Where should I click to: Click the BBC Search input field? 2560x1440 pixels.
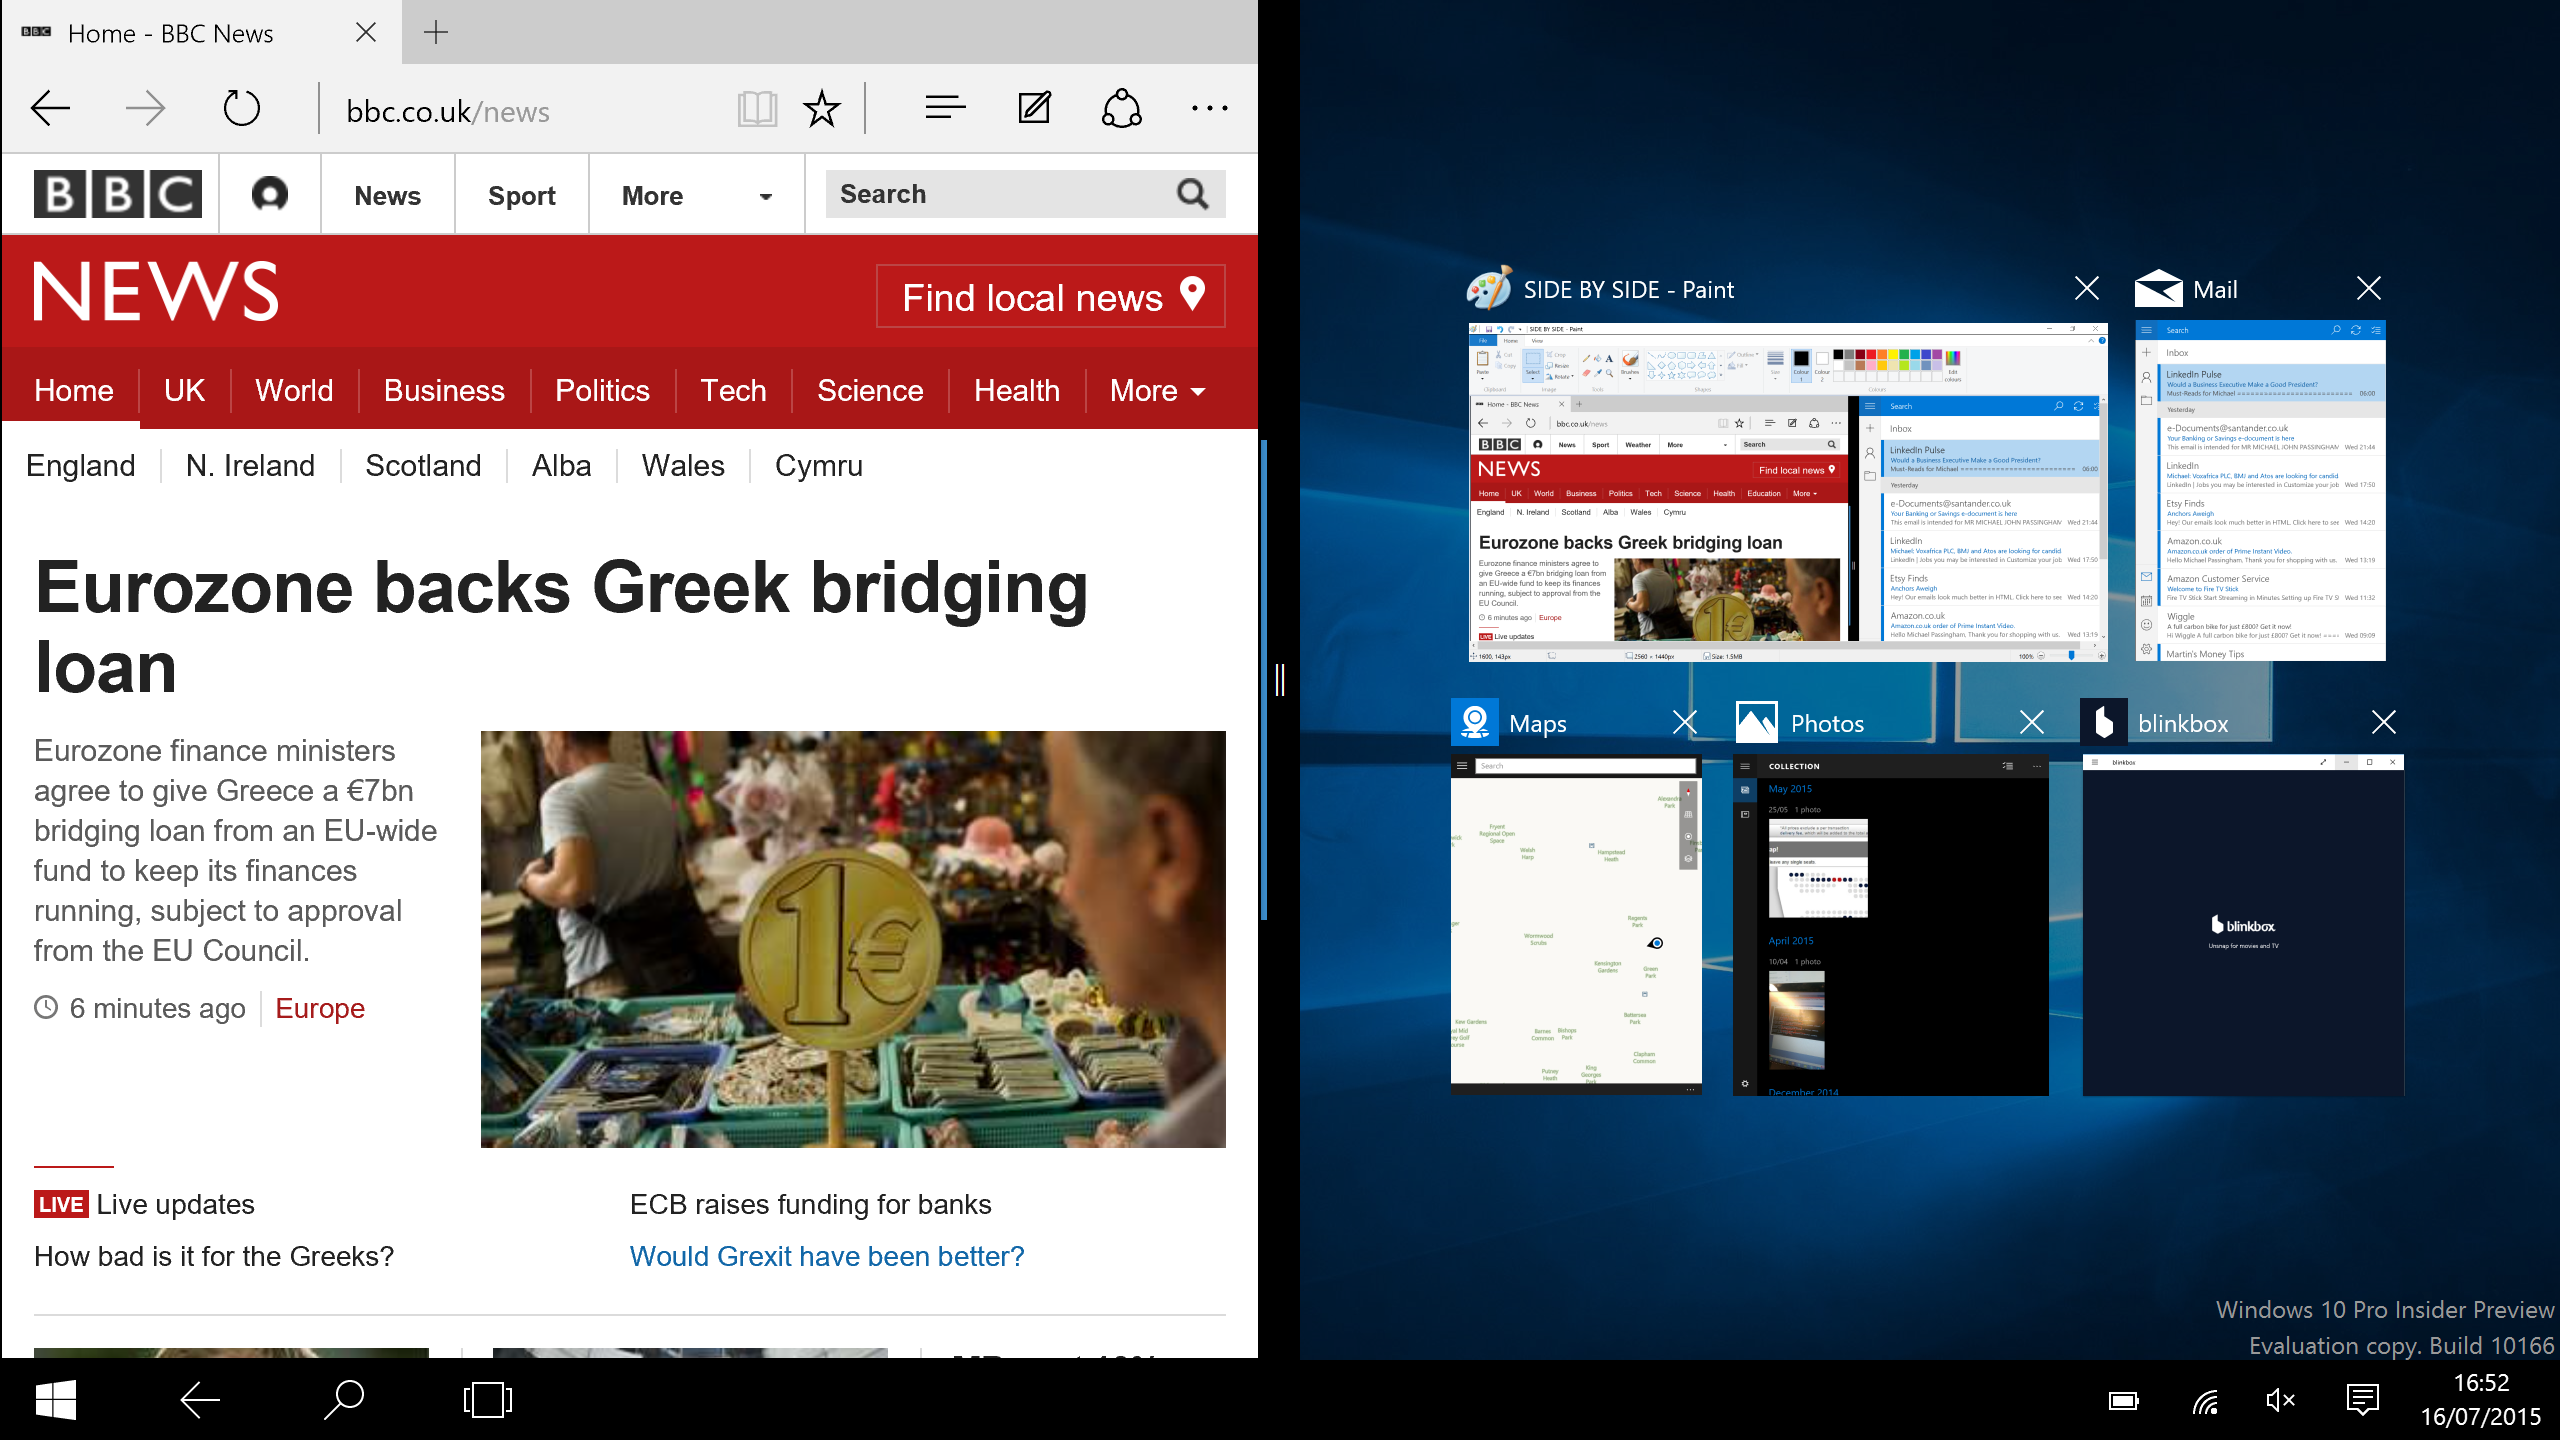(x=1000, y=194)
